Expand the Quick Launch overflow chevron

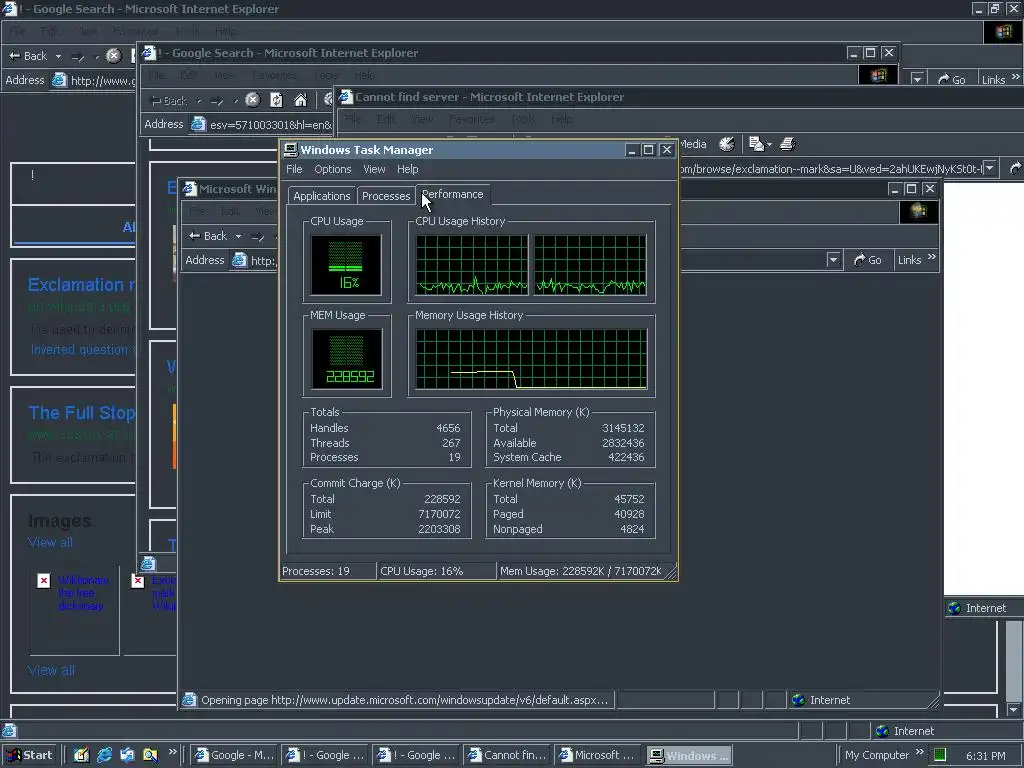click(172, 753)
